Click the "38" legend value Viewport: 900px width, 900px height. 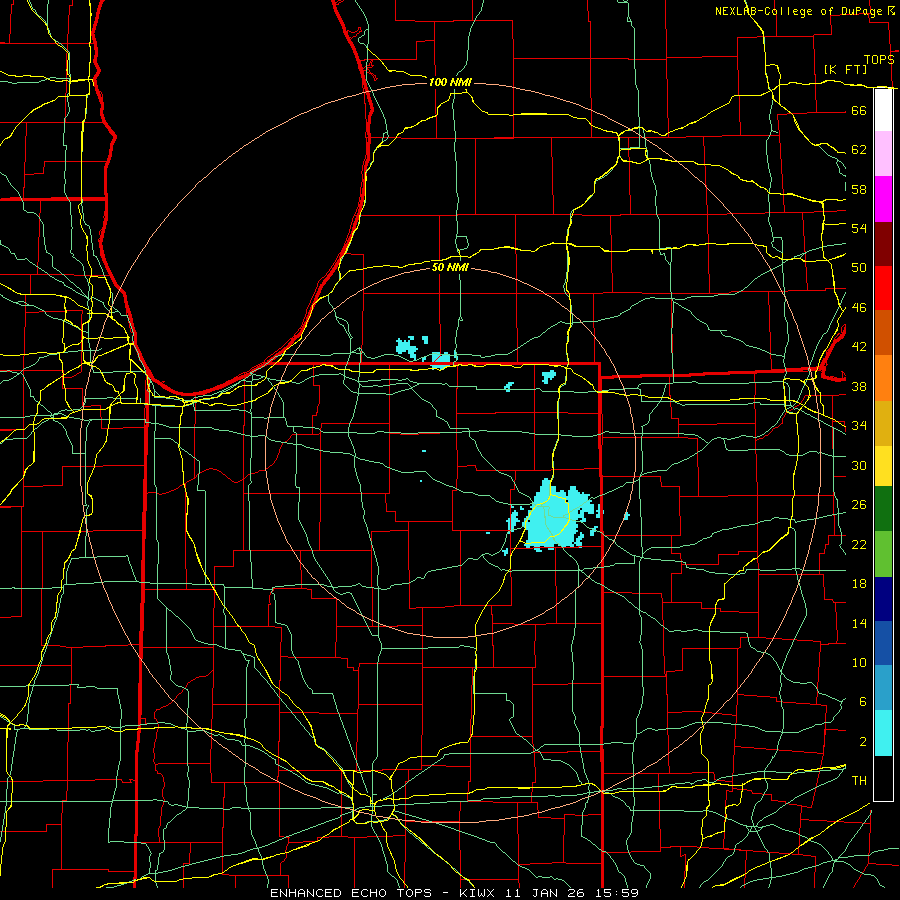(x=859, y=387)
